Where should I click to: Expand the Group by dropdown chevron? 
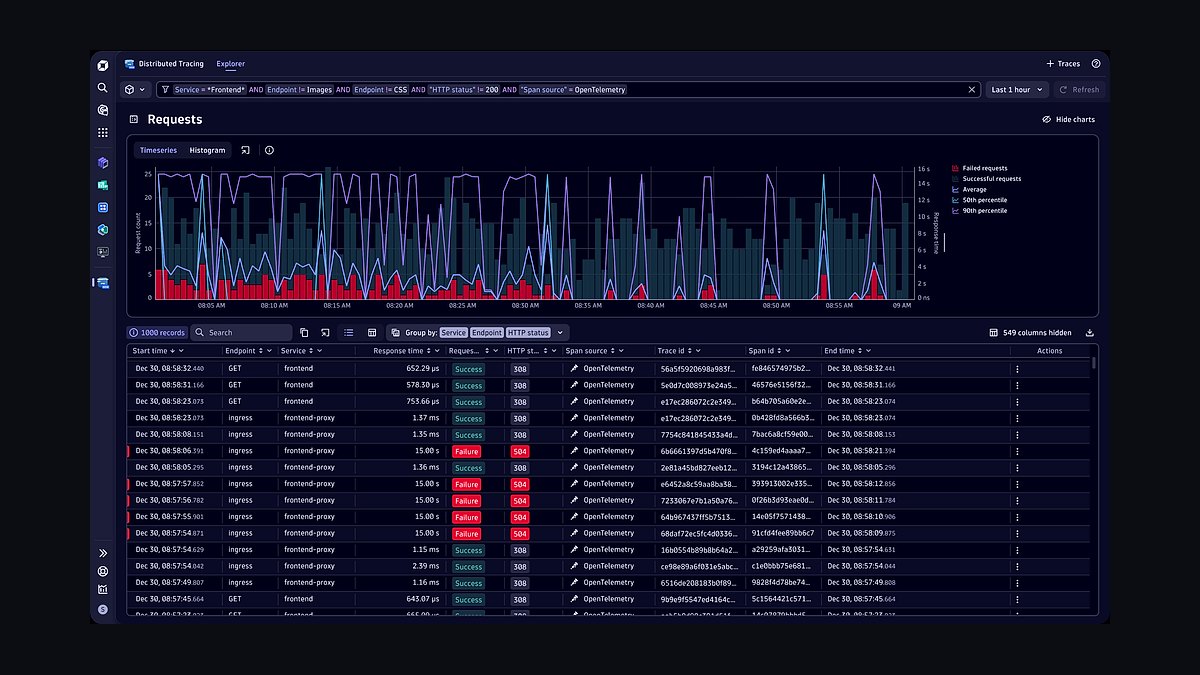click(x=561, y=332)
